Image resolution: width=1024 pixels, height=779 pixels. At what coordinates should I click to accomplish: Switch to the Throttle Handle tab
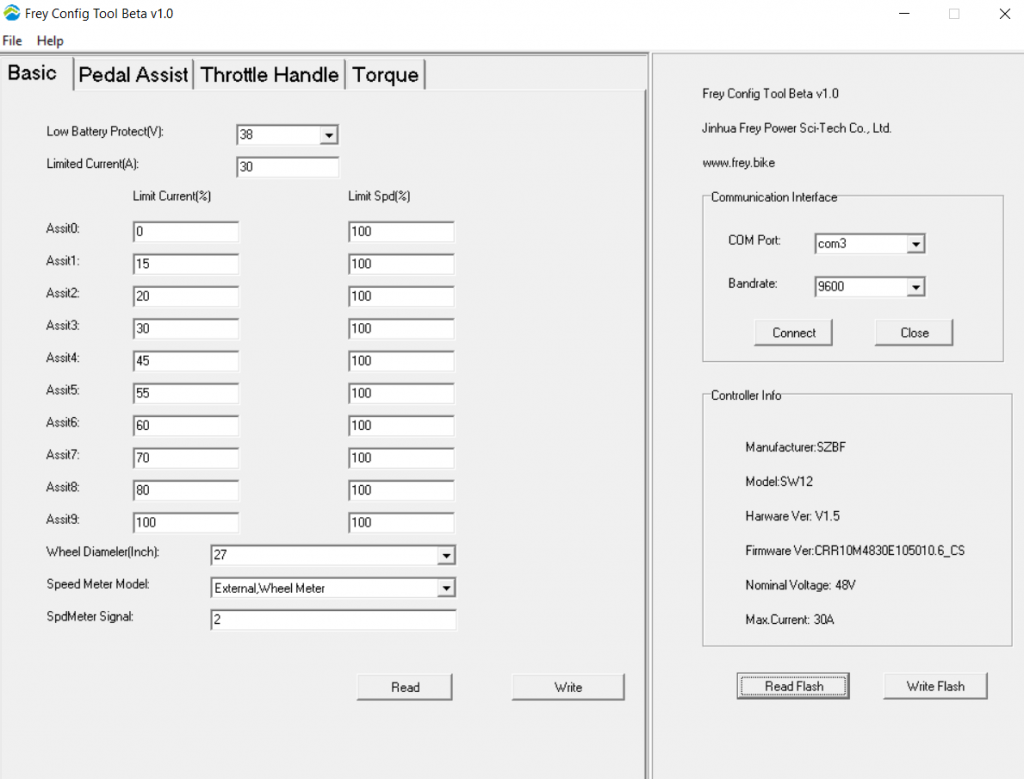click(x=268, y=74)
